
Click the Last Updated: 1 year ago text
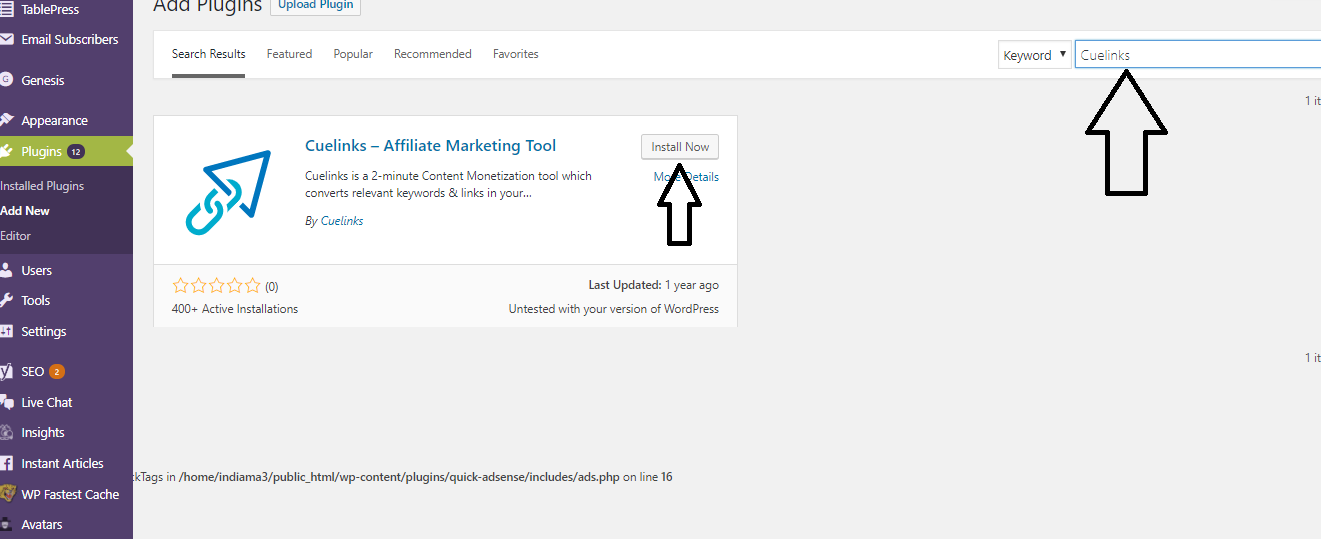click(653, 285)
